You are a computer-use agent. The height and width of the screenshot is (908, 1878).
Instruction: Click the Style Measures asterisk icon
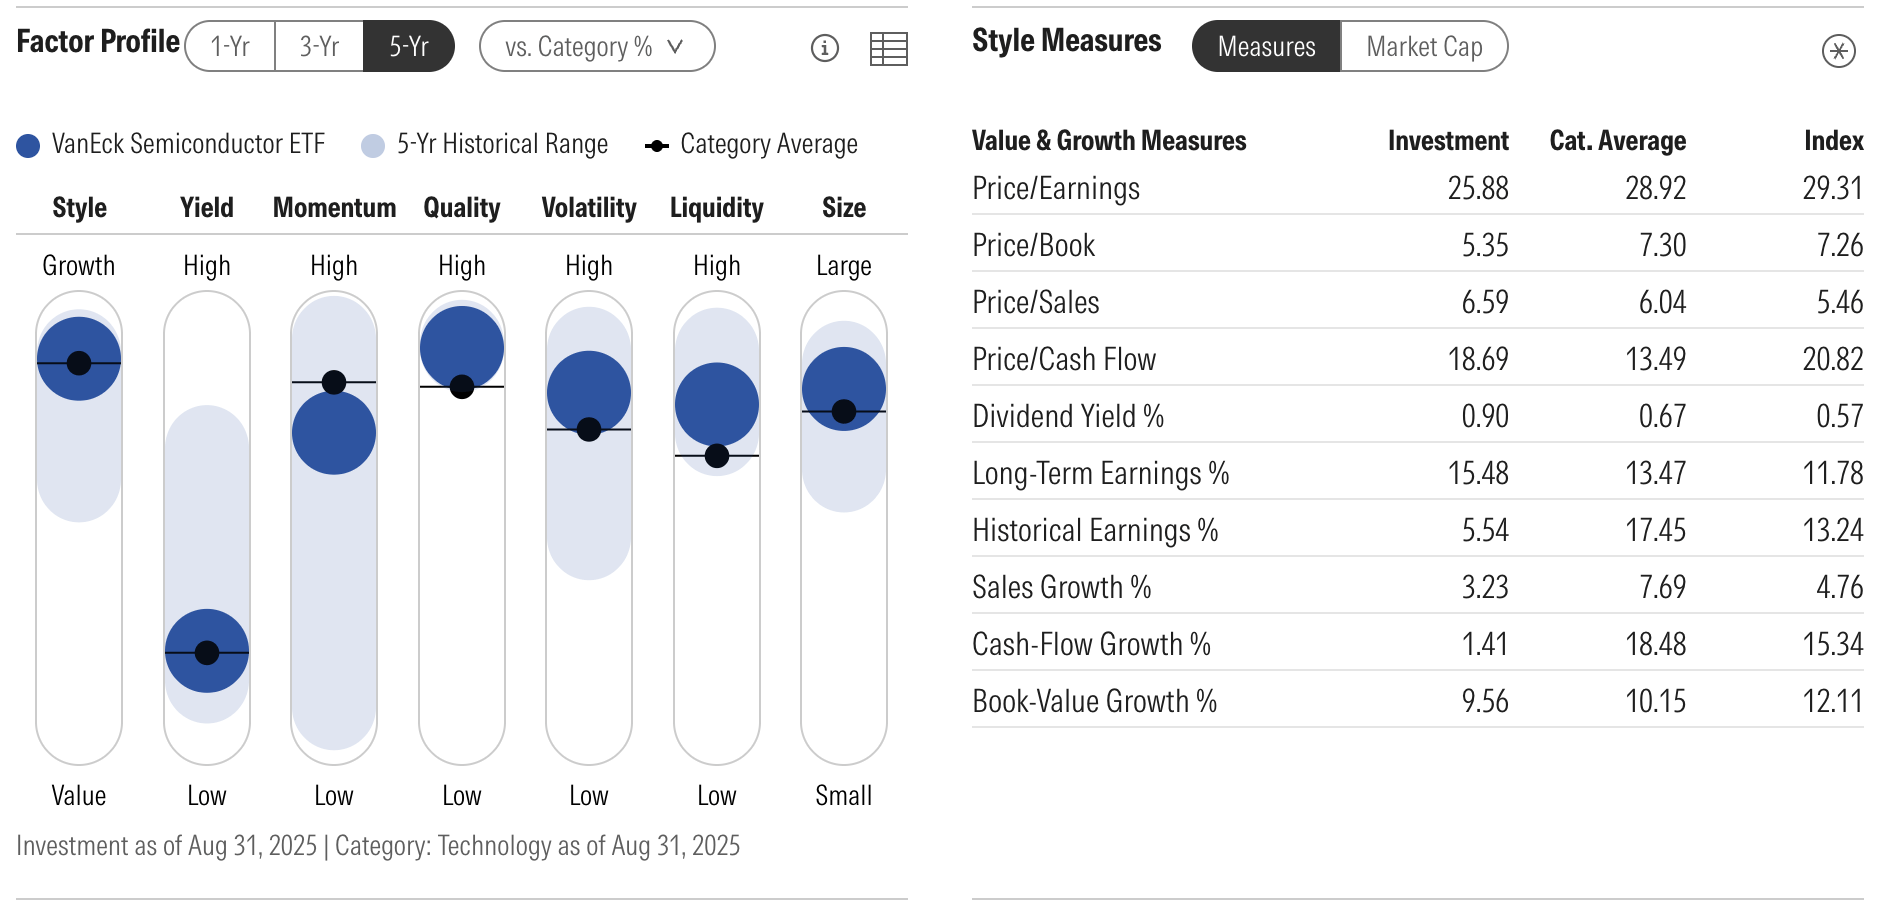click(x=1838, y=50)
